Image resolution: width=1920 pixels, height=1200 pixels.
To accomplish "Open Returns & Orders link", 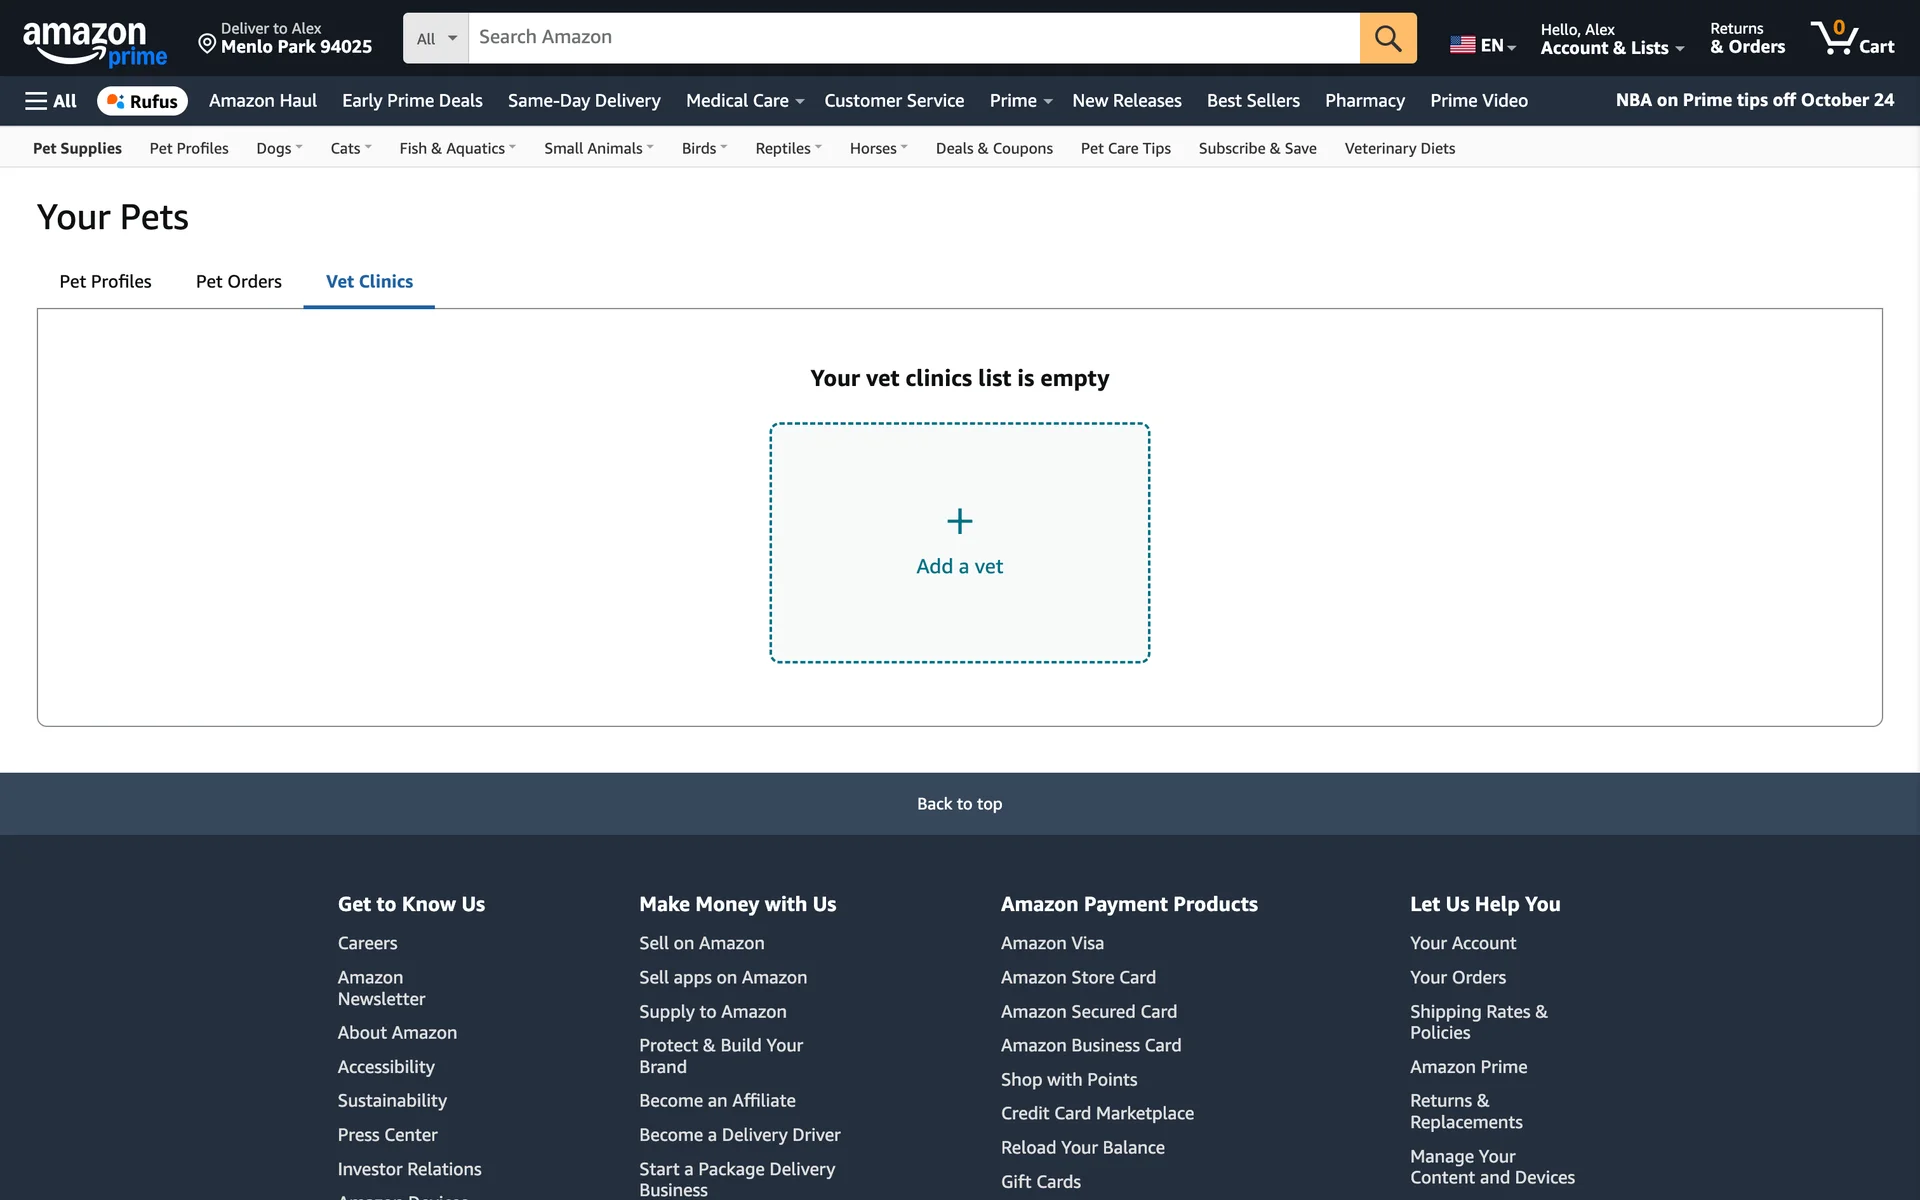I will (x=1746, y=39).
